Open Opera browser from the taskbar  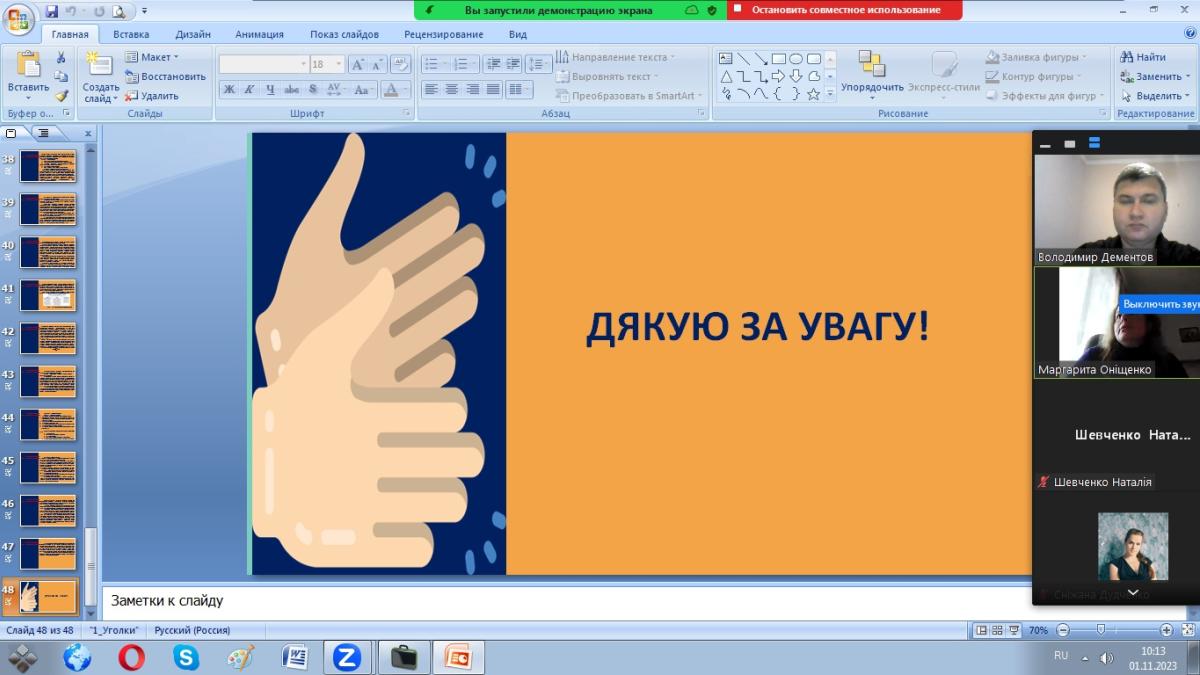(131, 657)
